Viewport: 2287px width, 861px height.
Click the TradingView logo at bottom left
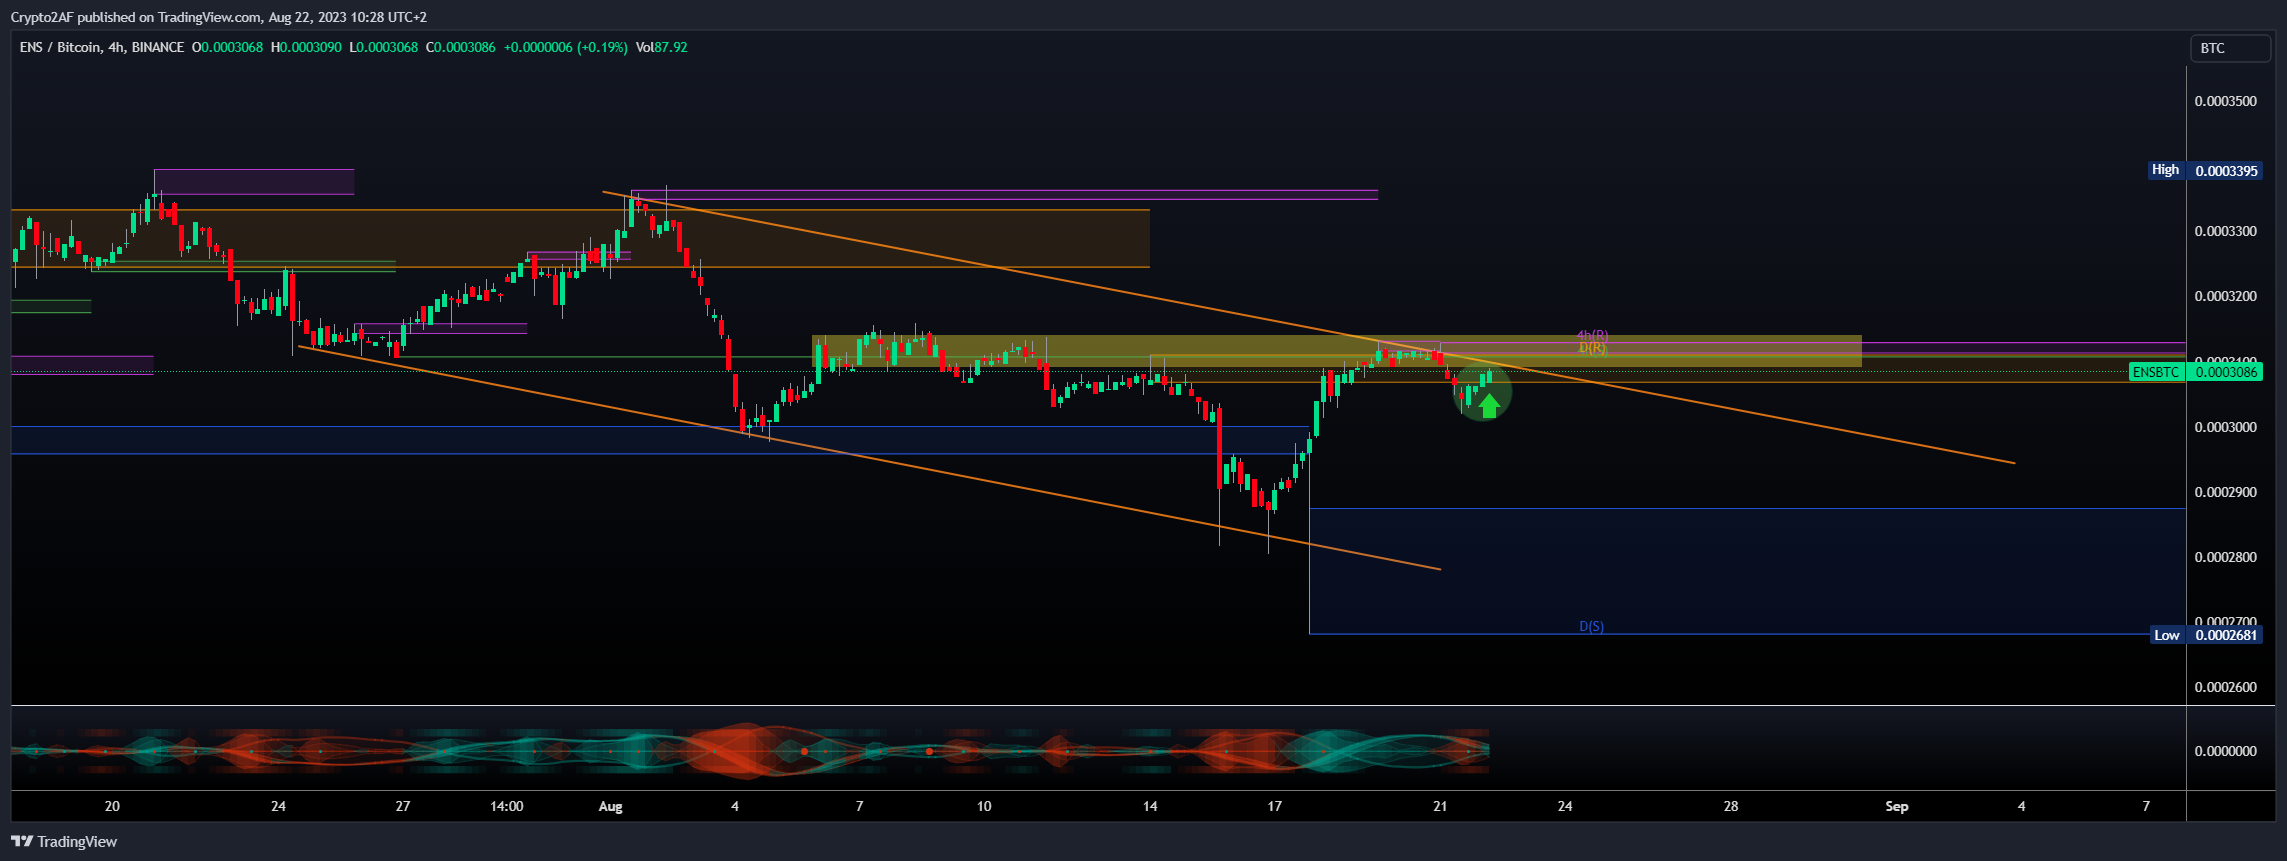[64, 842]
